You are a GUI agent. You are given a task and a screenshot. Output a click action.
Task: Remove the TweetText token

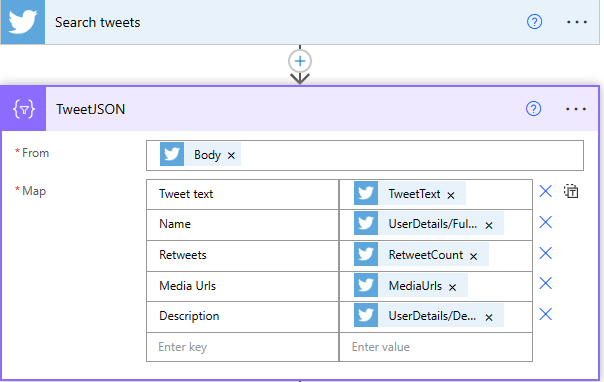(451, 196)
